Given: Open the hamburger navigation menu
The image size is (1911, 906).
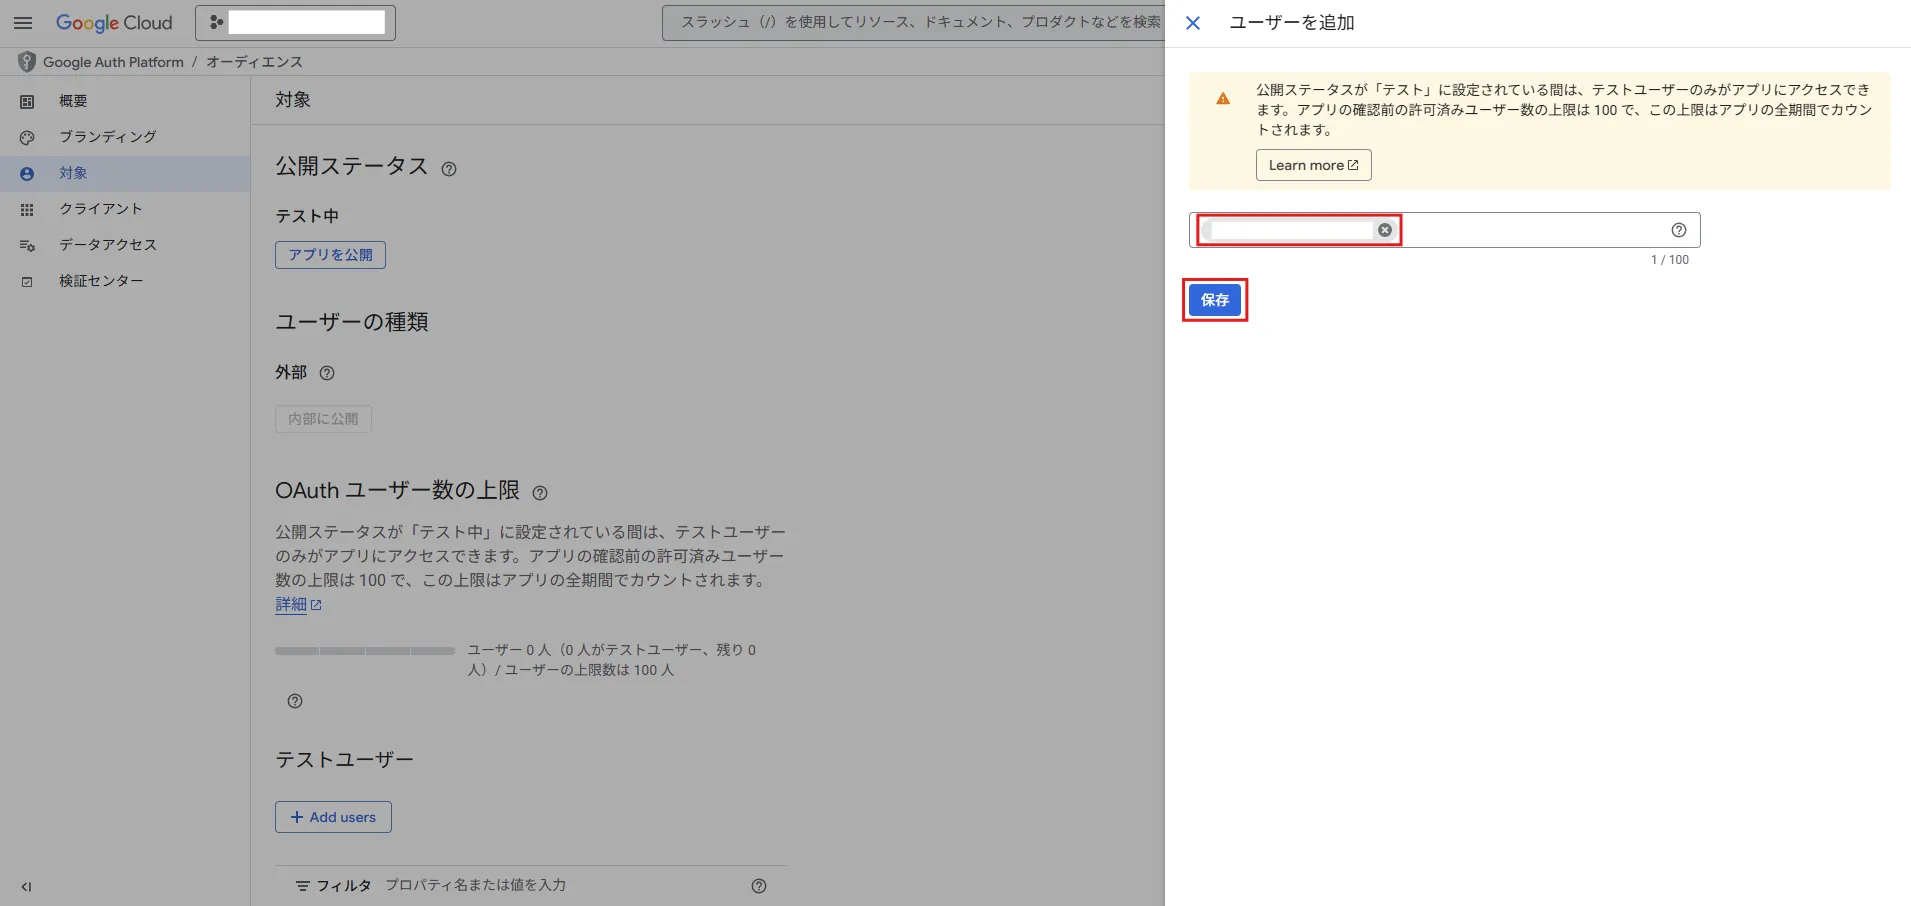Looking at the screenshot, I should pos(23,23).
